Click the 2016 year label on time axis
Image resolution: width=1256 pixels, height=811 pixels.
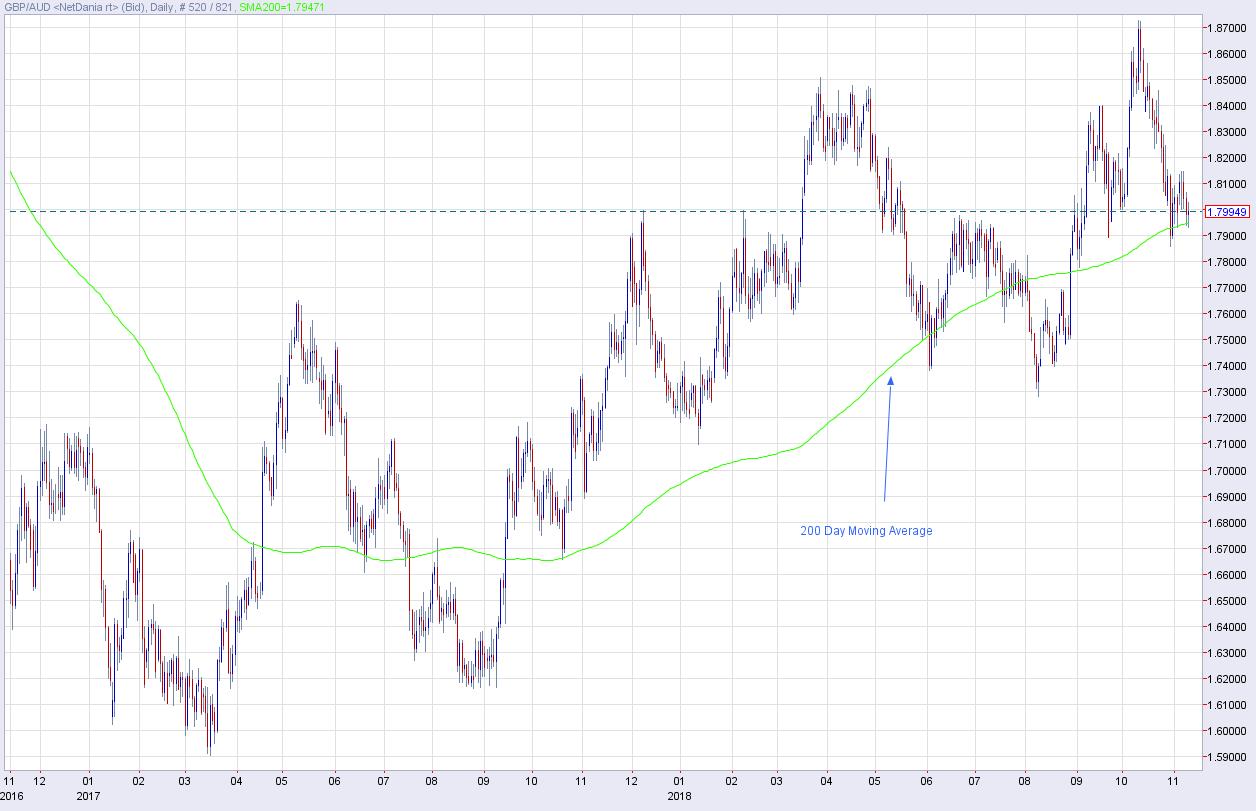click(x=13, y=797)
